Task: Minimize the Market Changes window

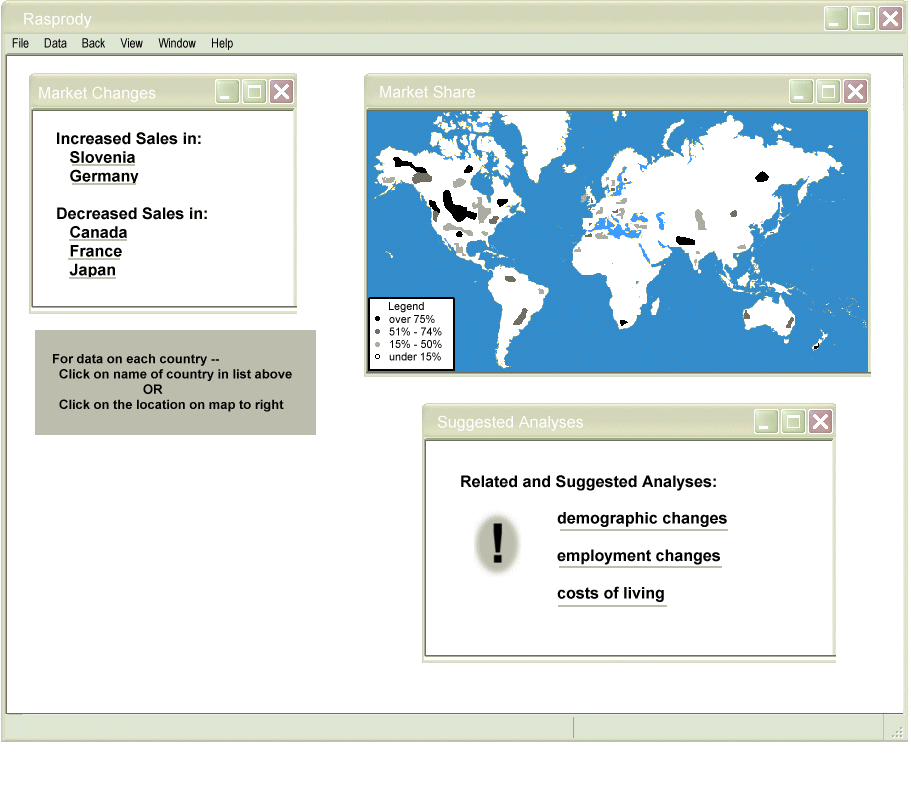Action: pos(228,92)
